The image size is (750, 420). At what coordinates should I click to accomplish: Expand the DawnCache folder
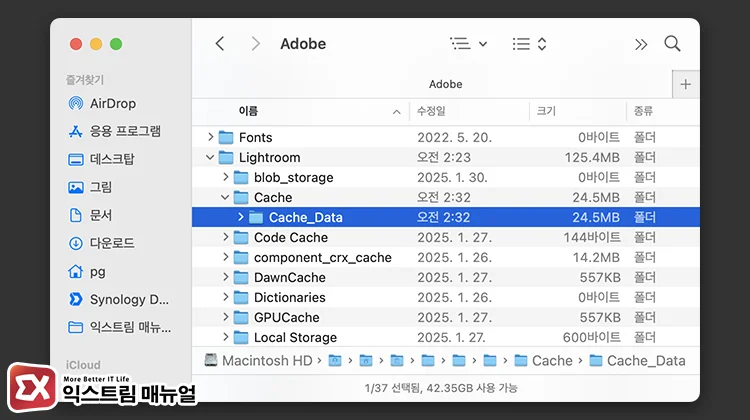click(x=225, y=277)
